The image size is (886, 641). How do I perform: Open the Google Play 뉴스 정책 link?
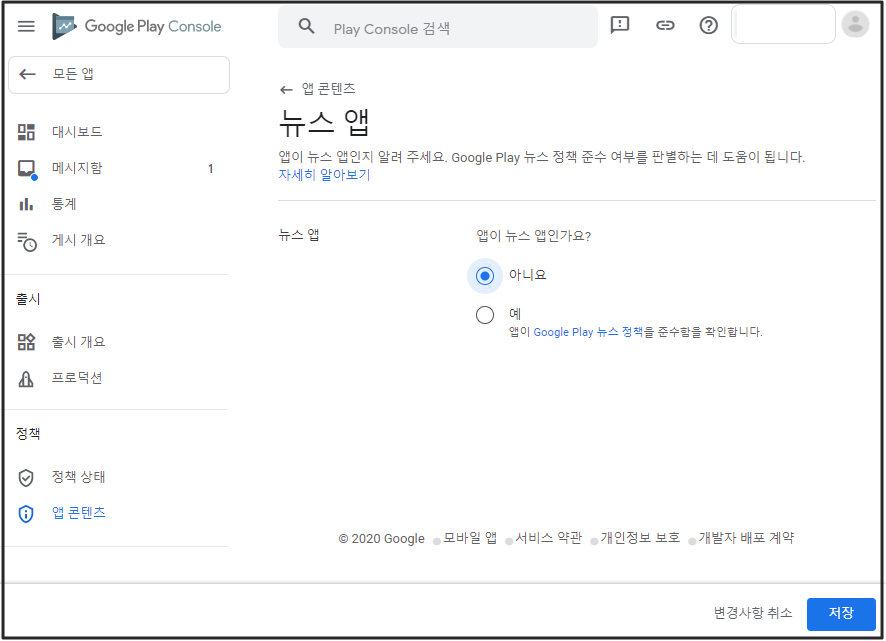(588, 332)
